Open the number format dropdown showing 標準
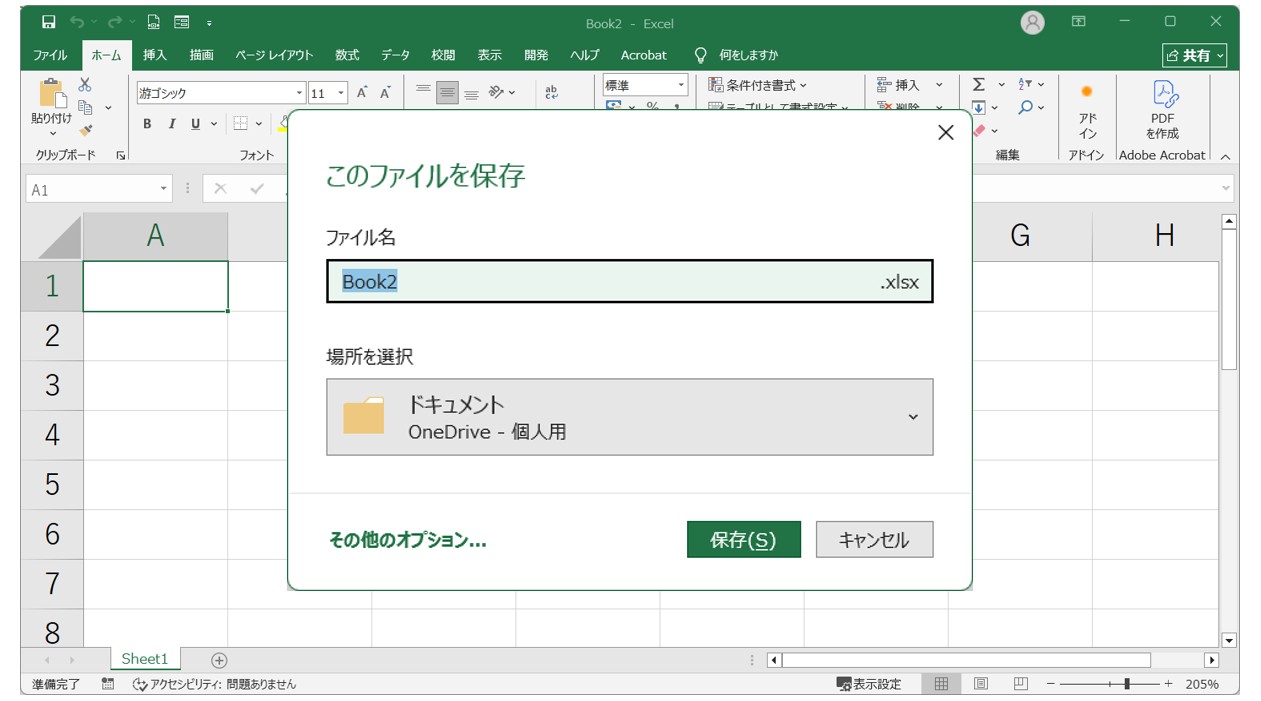 [681, 86]
